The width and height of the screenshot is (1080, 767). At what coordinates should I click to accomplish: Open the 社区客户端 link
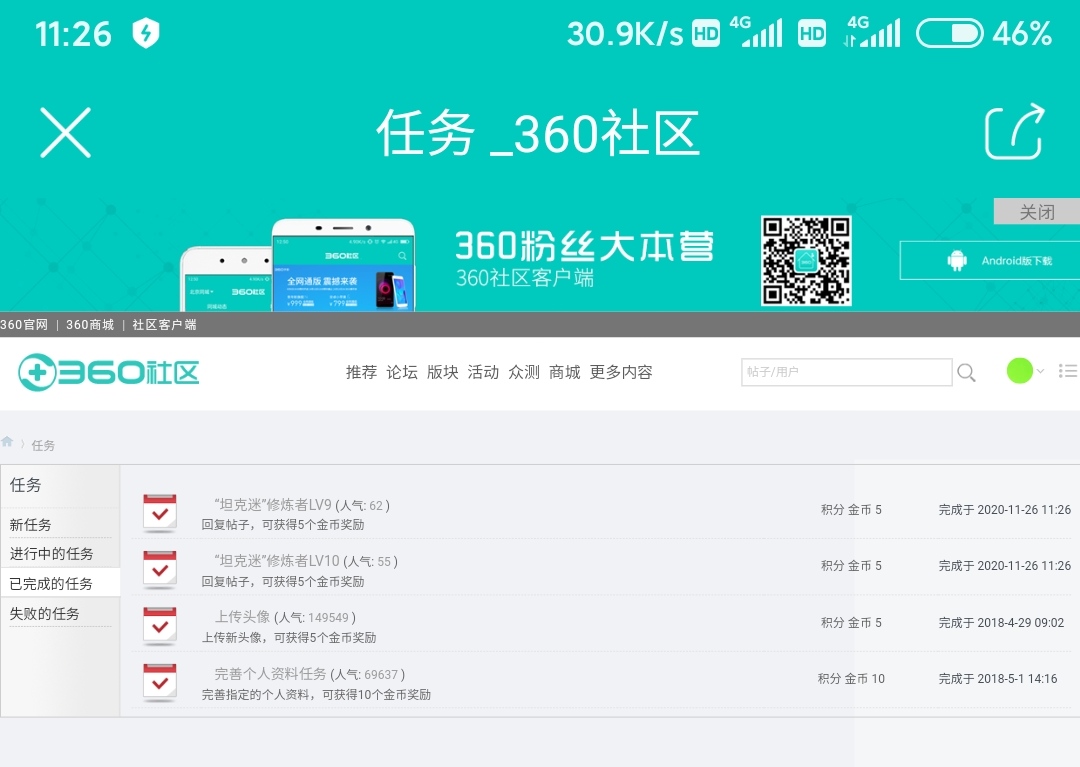pos(164,324)
